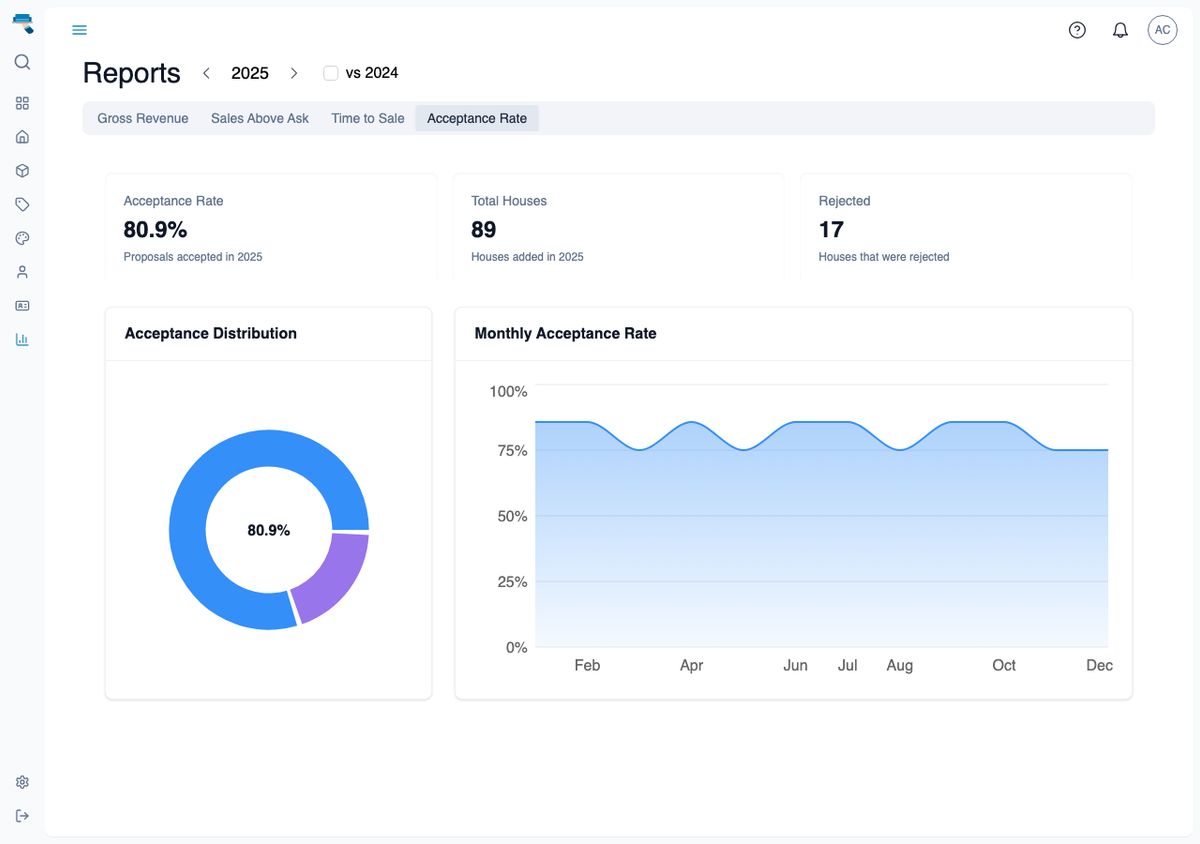The height and width of the screenshot is (844, 1200).
Task: Click the Reports page heading
Action: 131,73
